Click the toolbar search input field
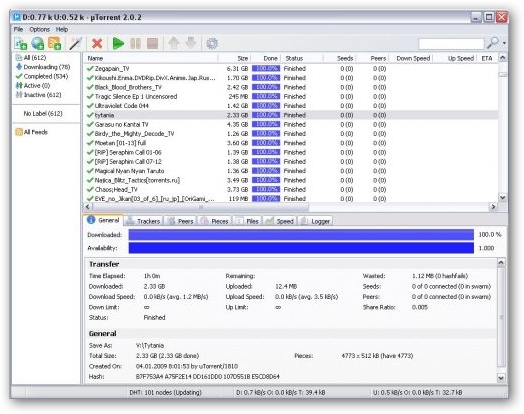Screen dimensions: 524x414 451,43
